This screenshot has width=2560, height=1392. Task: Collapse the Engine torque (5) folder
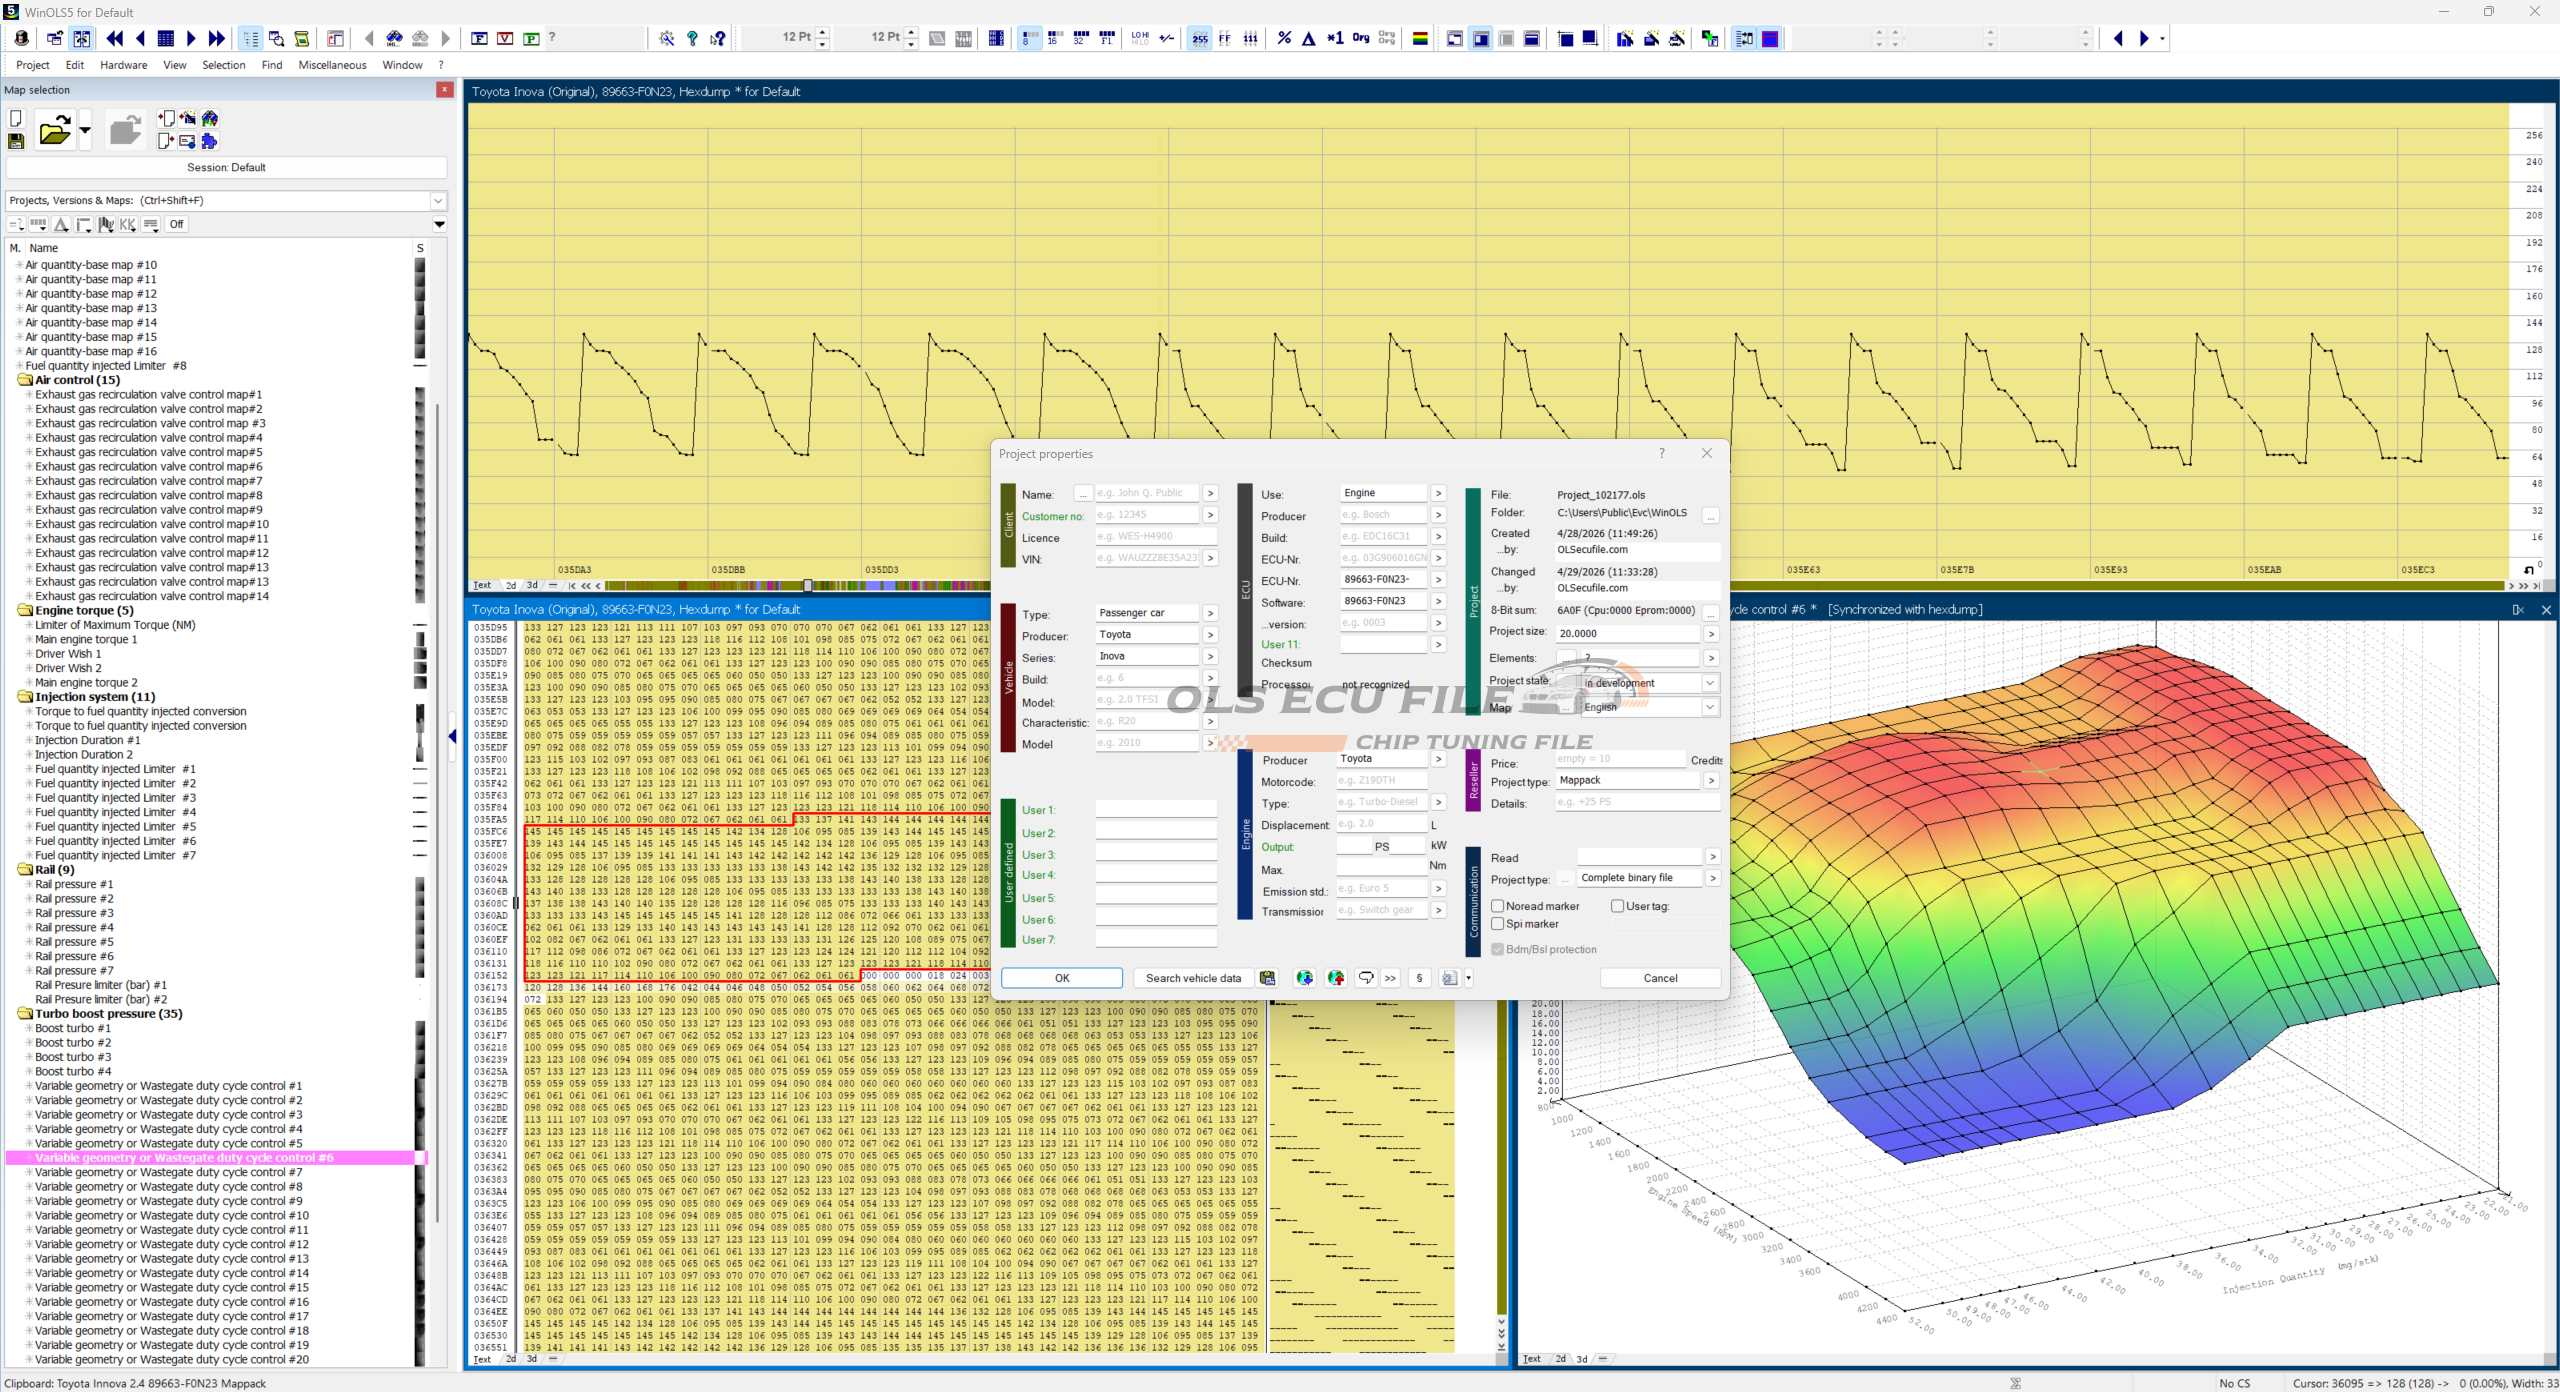[x=25, y=610]
